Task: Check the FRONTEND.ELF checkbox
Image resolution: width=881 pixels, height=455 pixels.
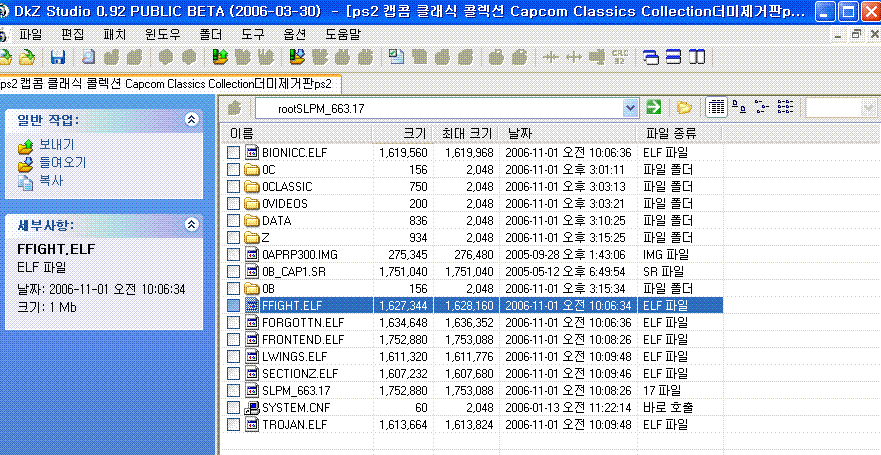Action: [233, 340]
